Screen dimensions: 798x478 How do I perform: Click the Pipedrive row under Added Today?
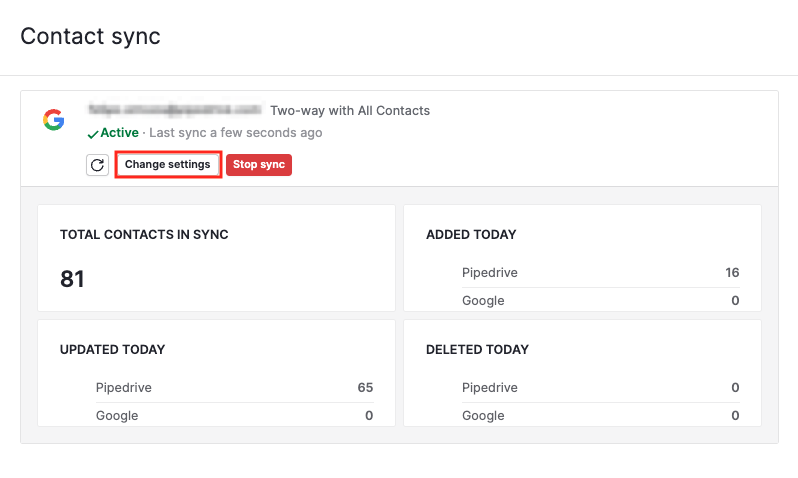click(x=601, y=273)
